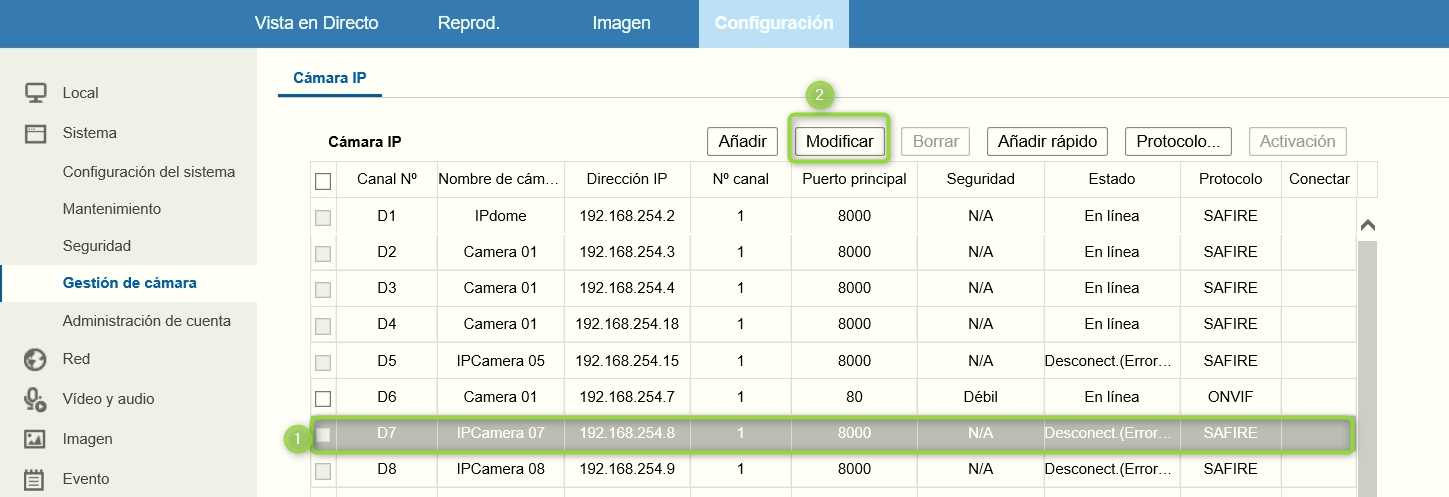Click the Imagen picture icon
The image size is (1449, 497).
click(x=36, y=439)
